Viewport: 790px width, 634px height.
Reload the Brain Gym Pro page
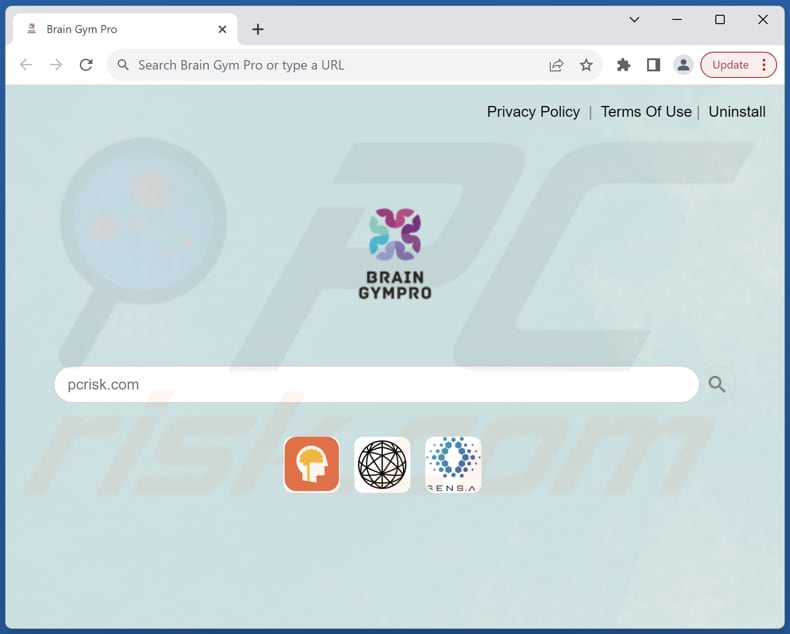(86, 65)
